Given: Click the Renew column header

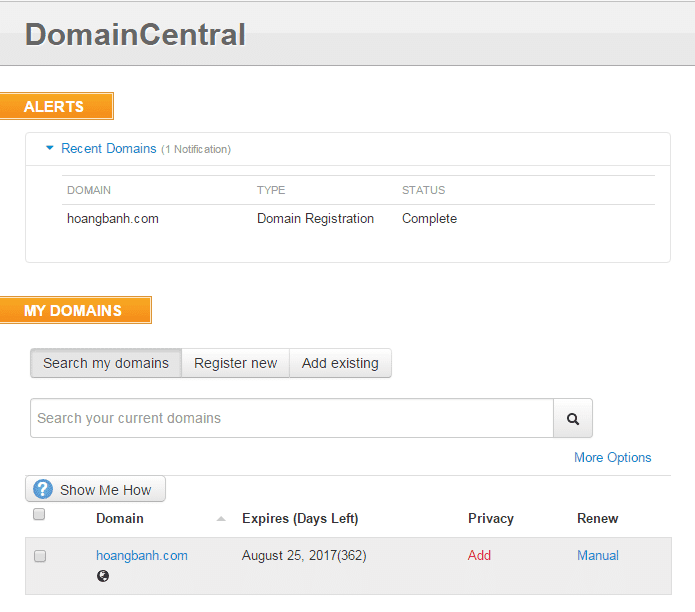Looking at the screenshot, I should pyautogui.click(x=597, y=518).
